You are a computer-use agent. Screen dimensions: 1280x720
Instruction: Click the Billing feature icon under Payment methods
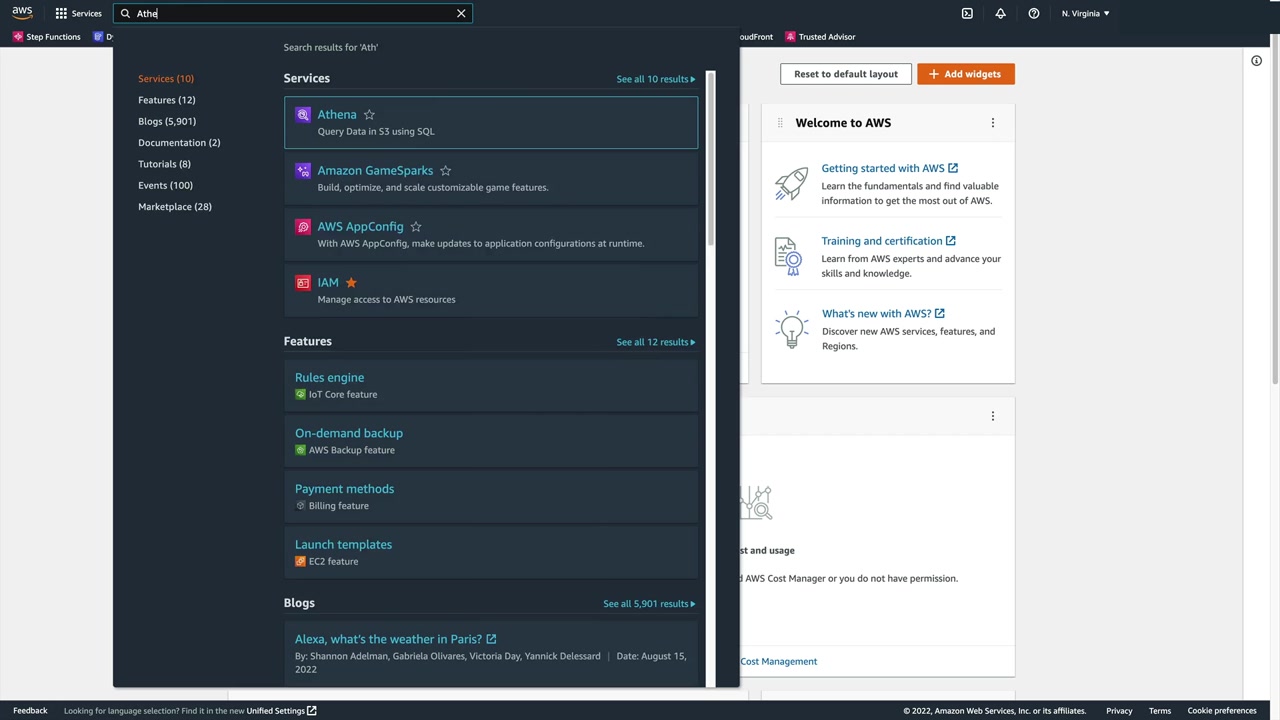(300, 506)
